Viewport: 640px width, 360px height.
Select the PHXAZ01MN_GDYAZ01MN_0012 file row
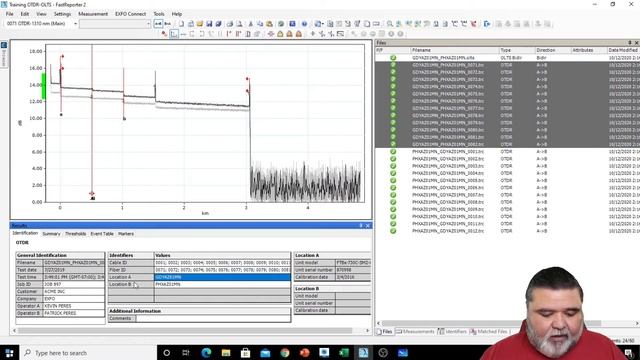(x=507, y=231)
